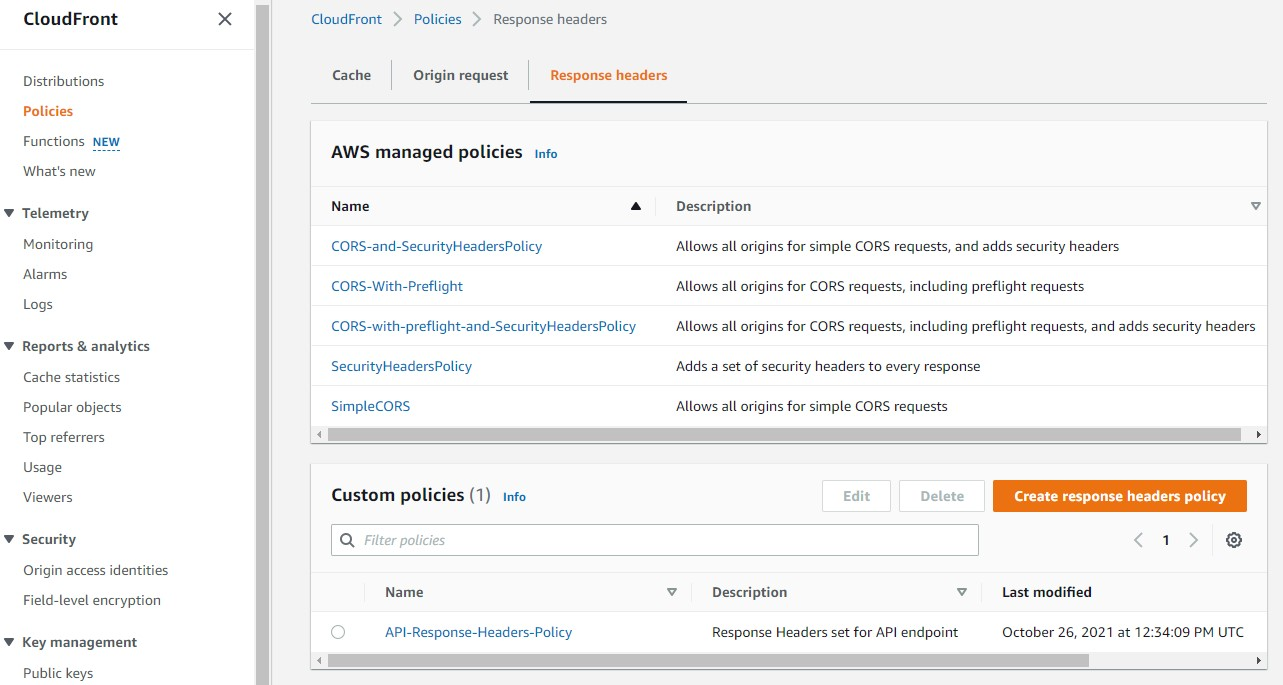Image resolution: width=1283 pixels, height=685 pixels.
Task: Sort managed policies by Description arrow
Action: point(1256,206)
